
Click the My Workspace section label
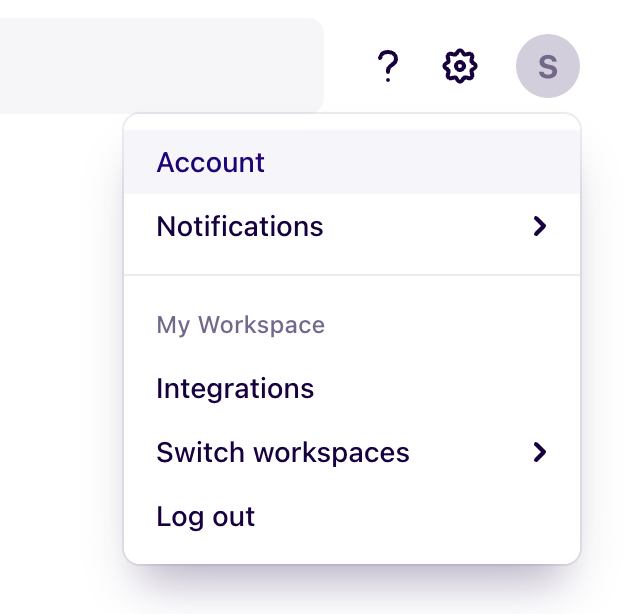click(240, 325)
